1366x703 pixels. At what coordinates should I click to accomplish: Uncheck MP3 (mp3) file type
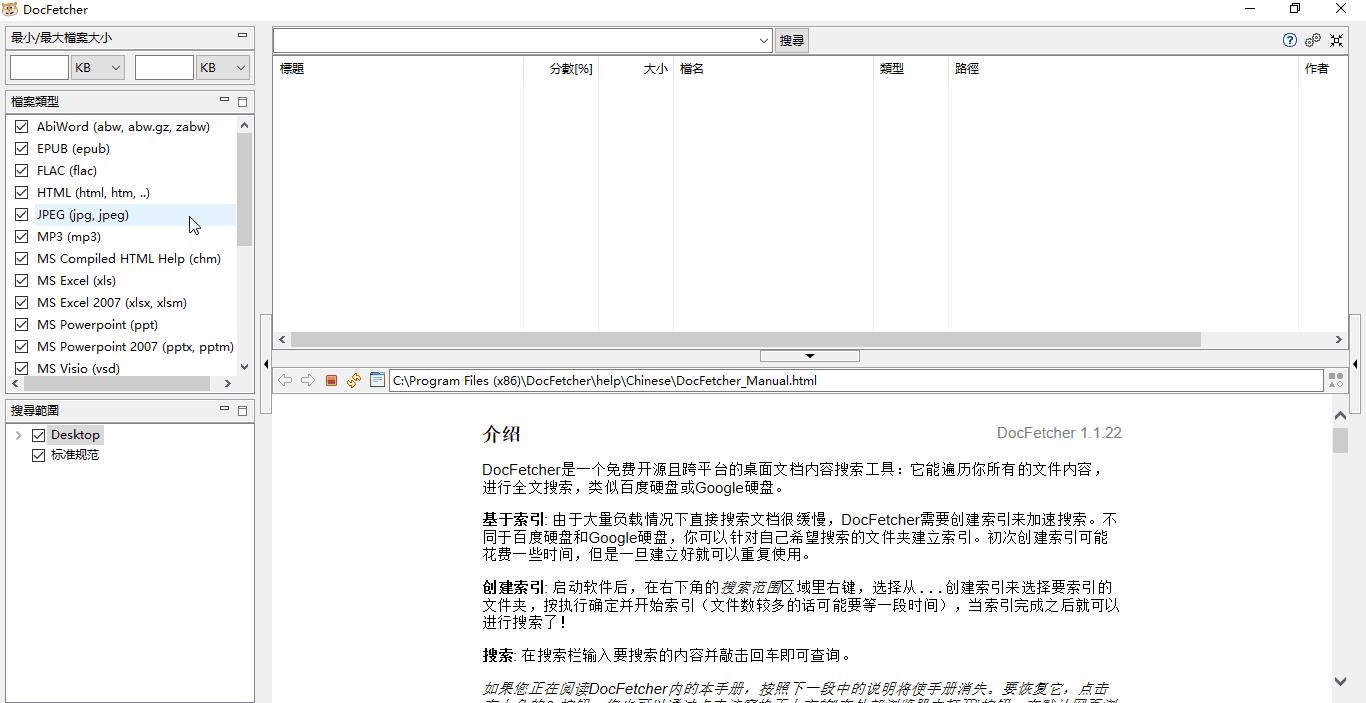click(x=22, y=237)
